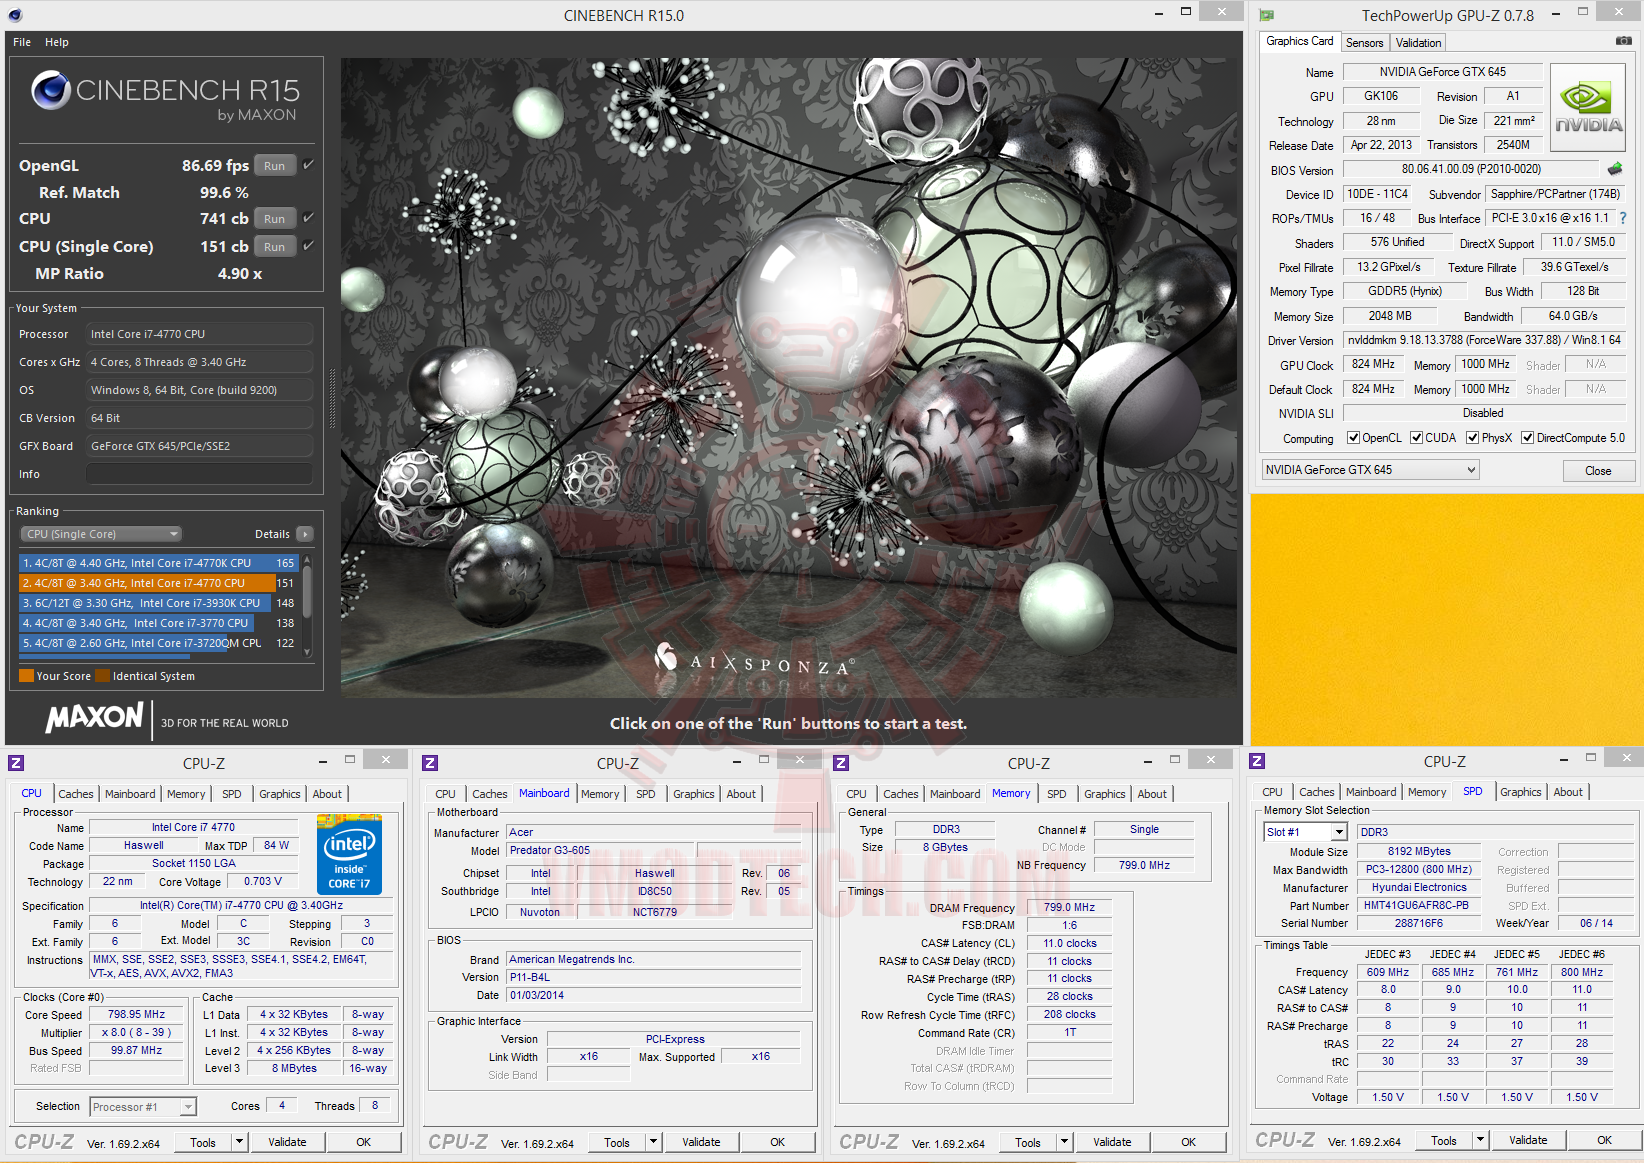The height and width of the screenshot is (1163, 1644).
Task: Open the Slot #1 memory slot dropdown
Action: coord(1306,832)
